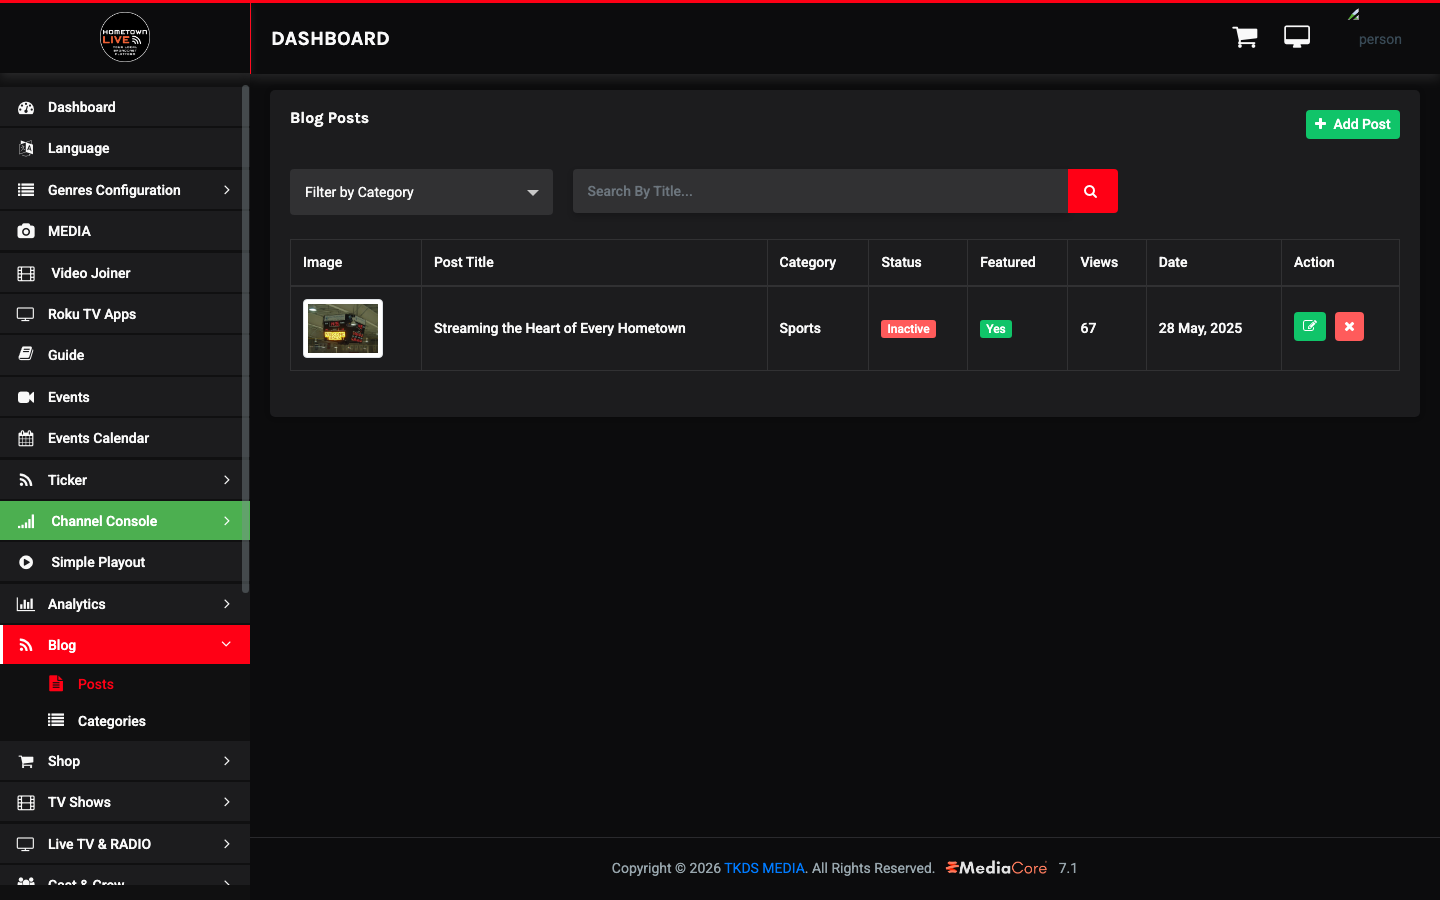Click the Ticker RSS icon
The height and width of the screenshot is (900, 1440).
tap(26, 480)
